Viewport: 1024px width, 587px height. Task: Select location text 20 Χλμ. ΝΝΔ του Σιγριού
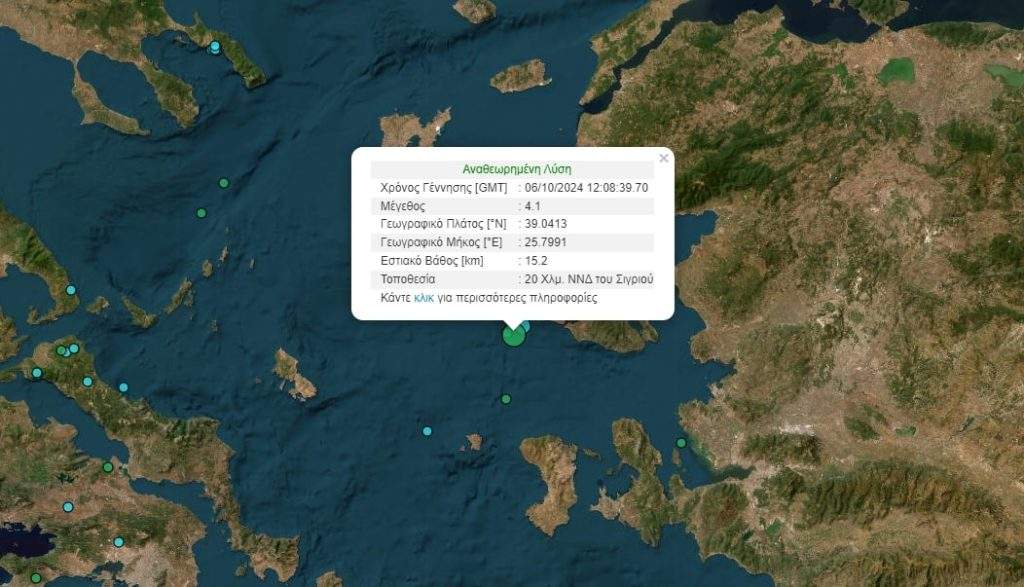[x=588, y=279]
